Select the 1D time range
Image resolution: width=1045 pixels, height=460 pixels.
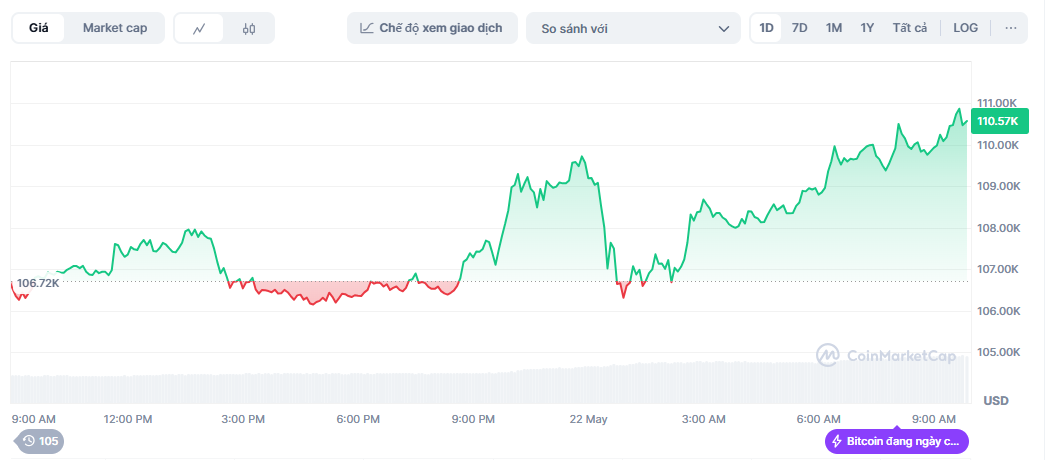coord(766,28)
